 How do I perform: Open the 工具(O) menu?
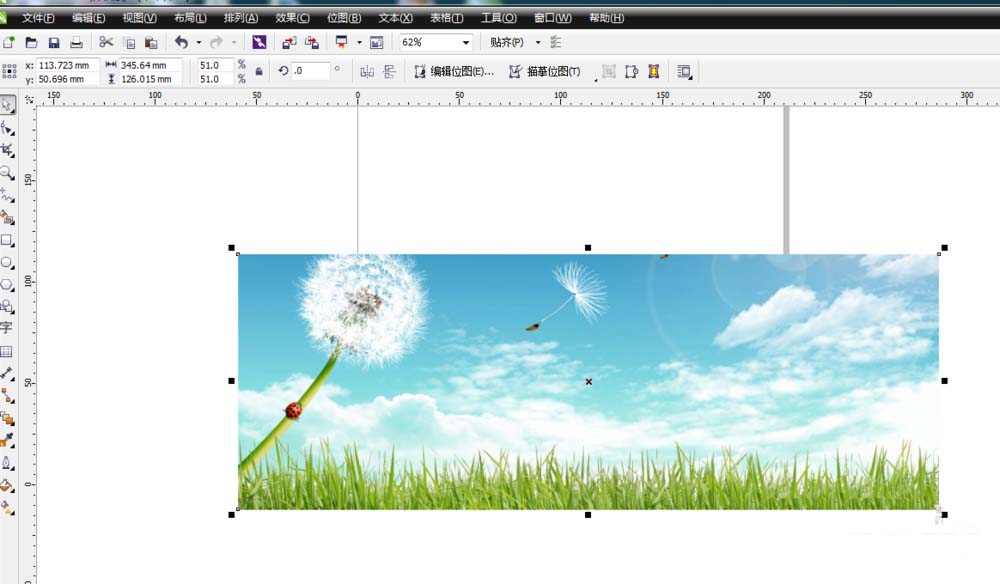pos(499,18)
